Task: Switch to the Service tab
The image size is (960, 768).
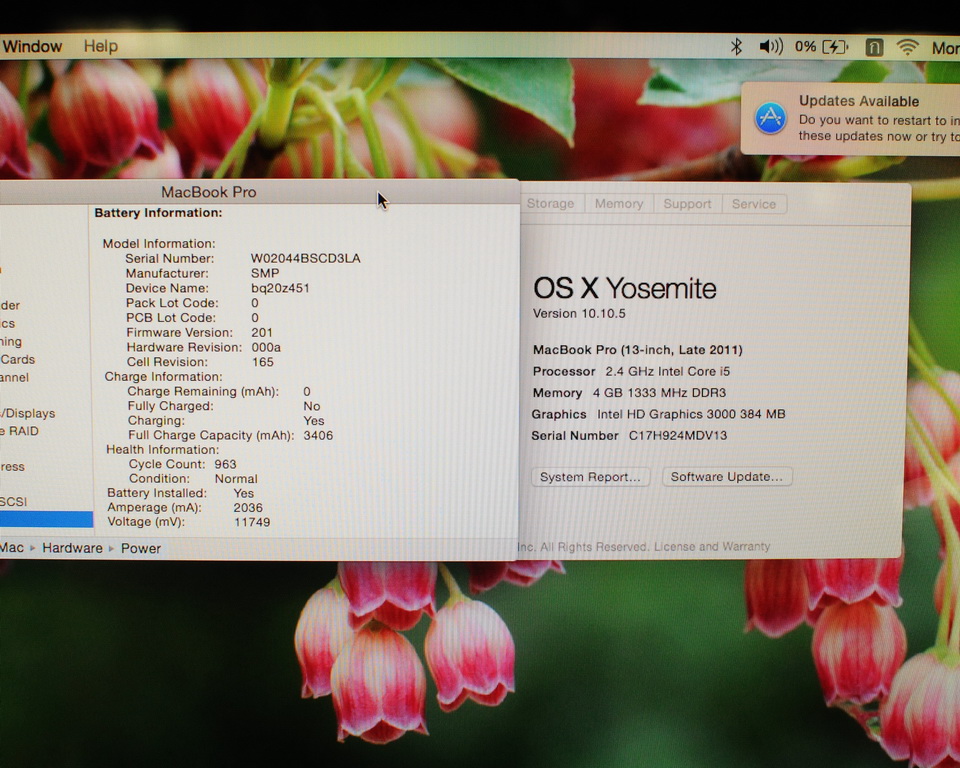Action: point(754,204)
